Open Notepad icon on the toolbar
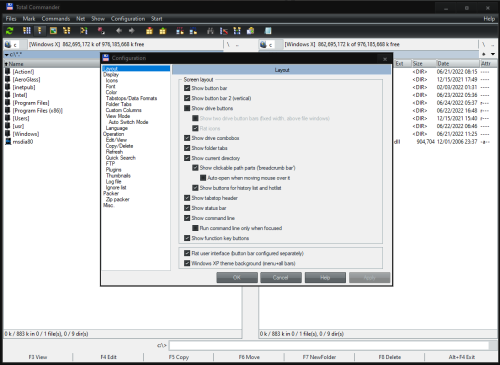Image resolution: width=500 pixels, height=365 pixels. click(268, 31)
